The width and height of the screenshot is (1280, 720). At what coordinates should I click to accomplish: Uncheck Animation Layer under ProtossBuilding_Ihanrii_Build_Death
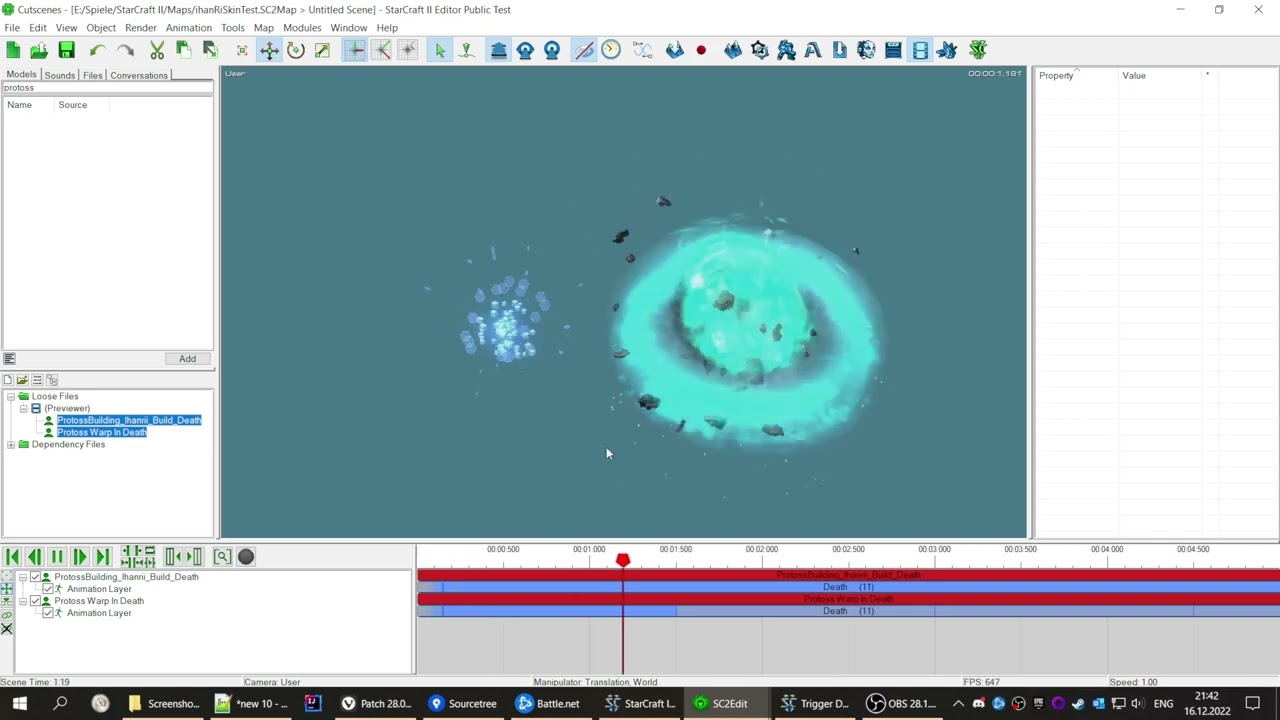click(47, 589)
